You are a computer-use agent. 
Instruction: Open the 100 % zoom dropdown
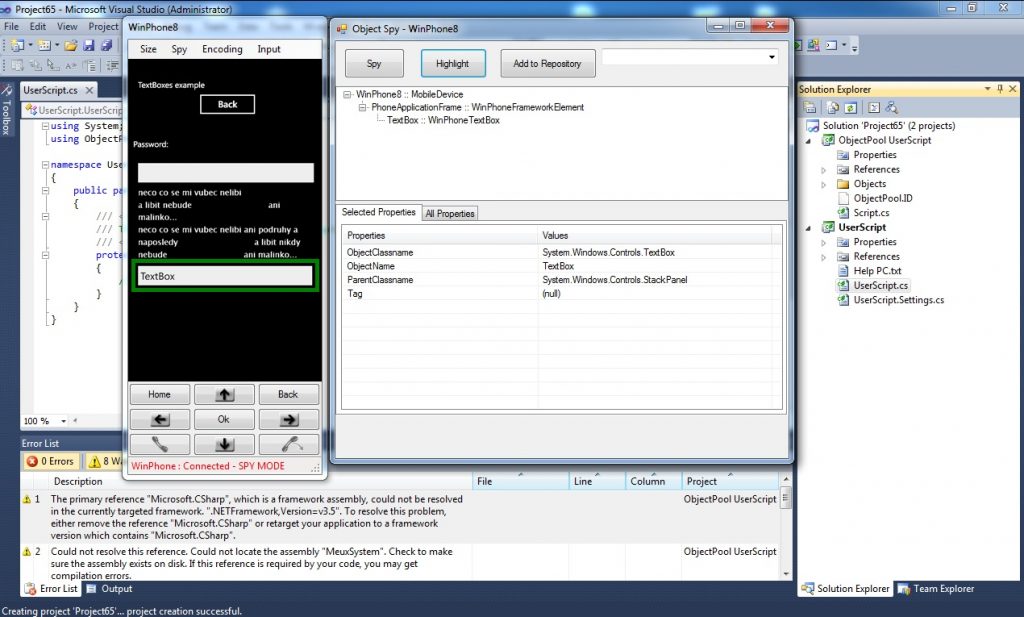pyautogui.click(x=63, y=421)
